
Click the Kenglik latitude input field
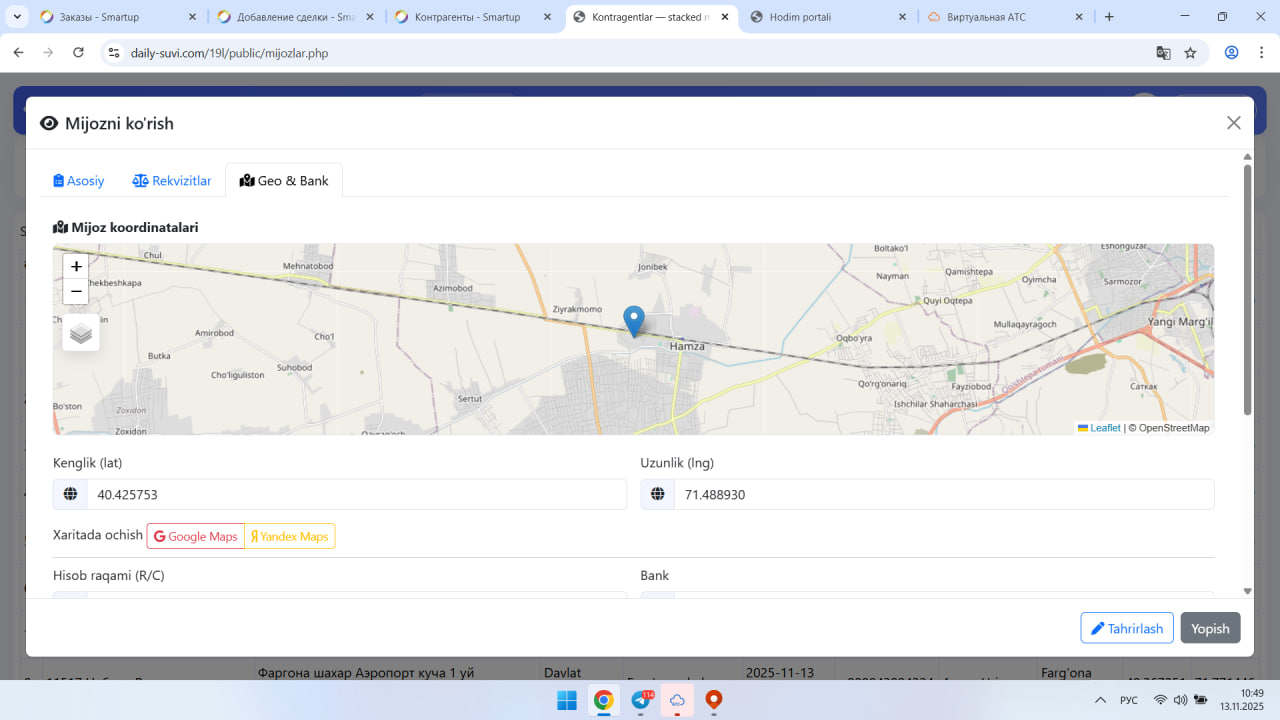coord(356,494)
